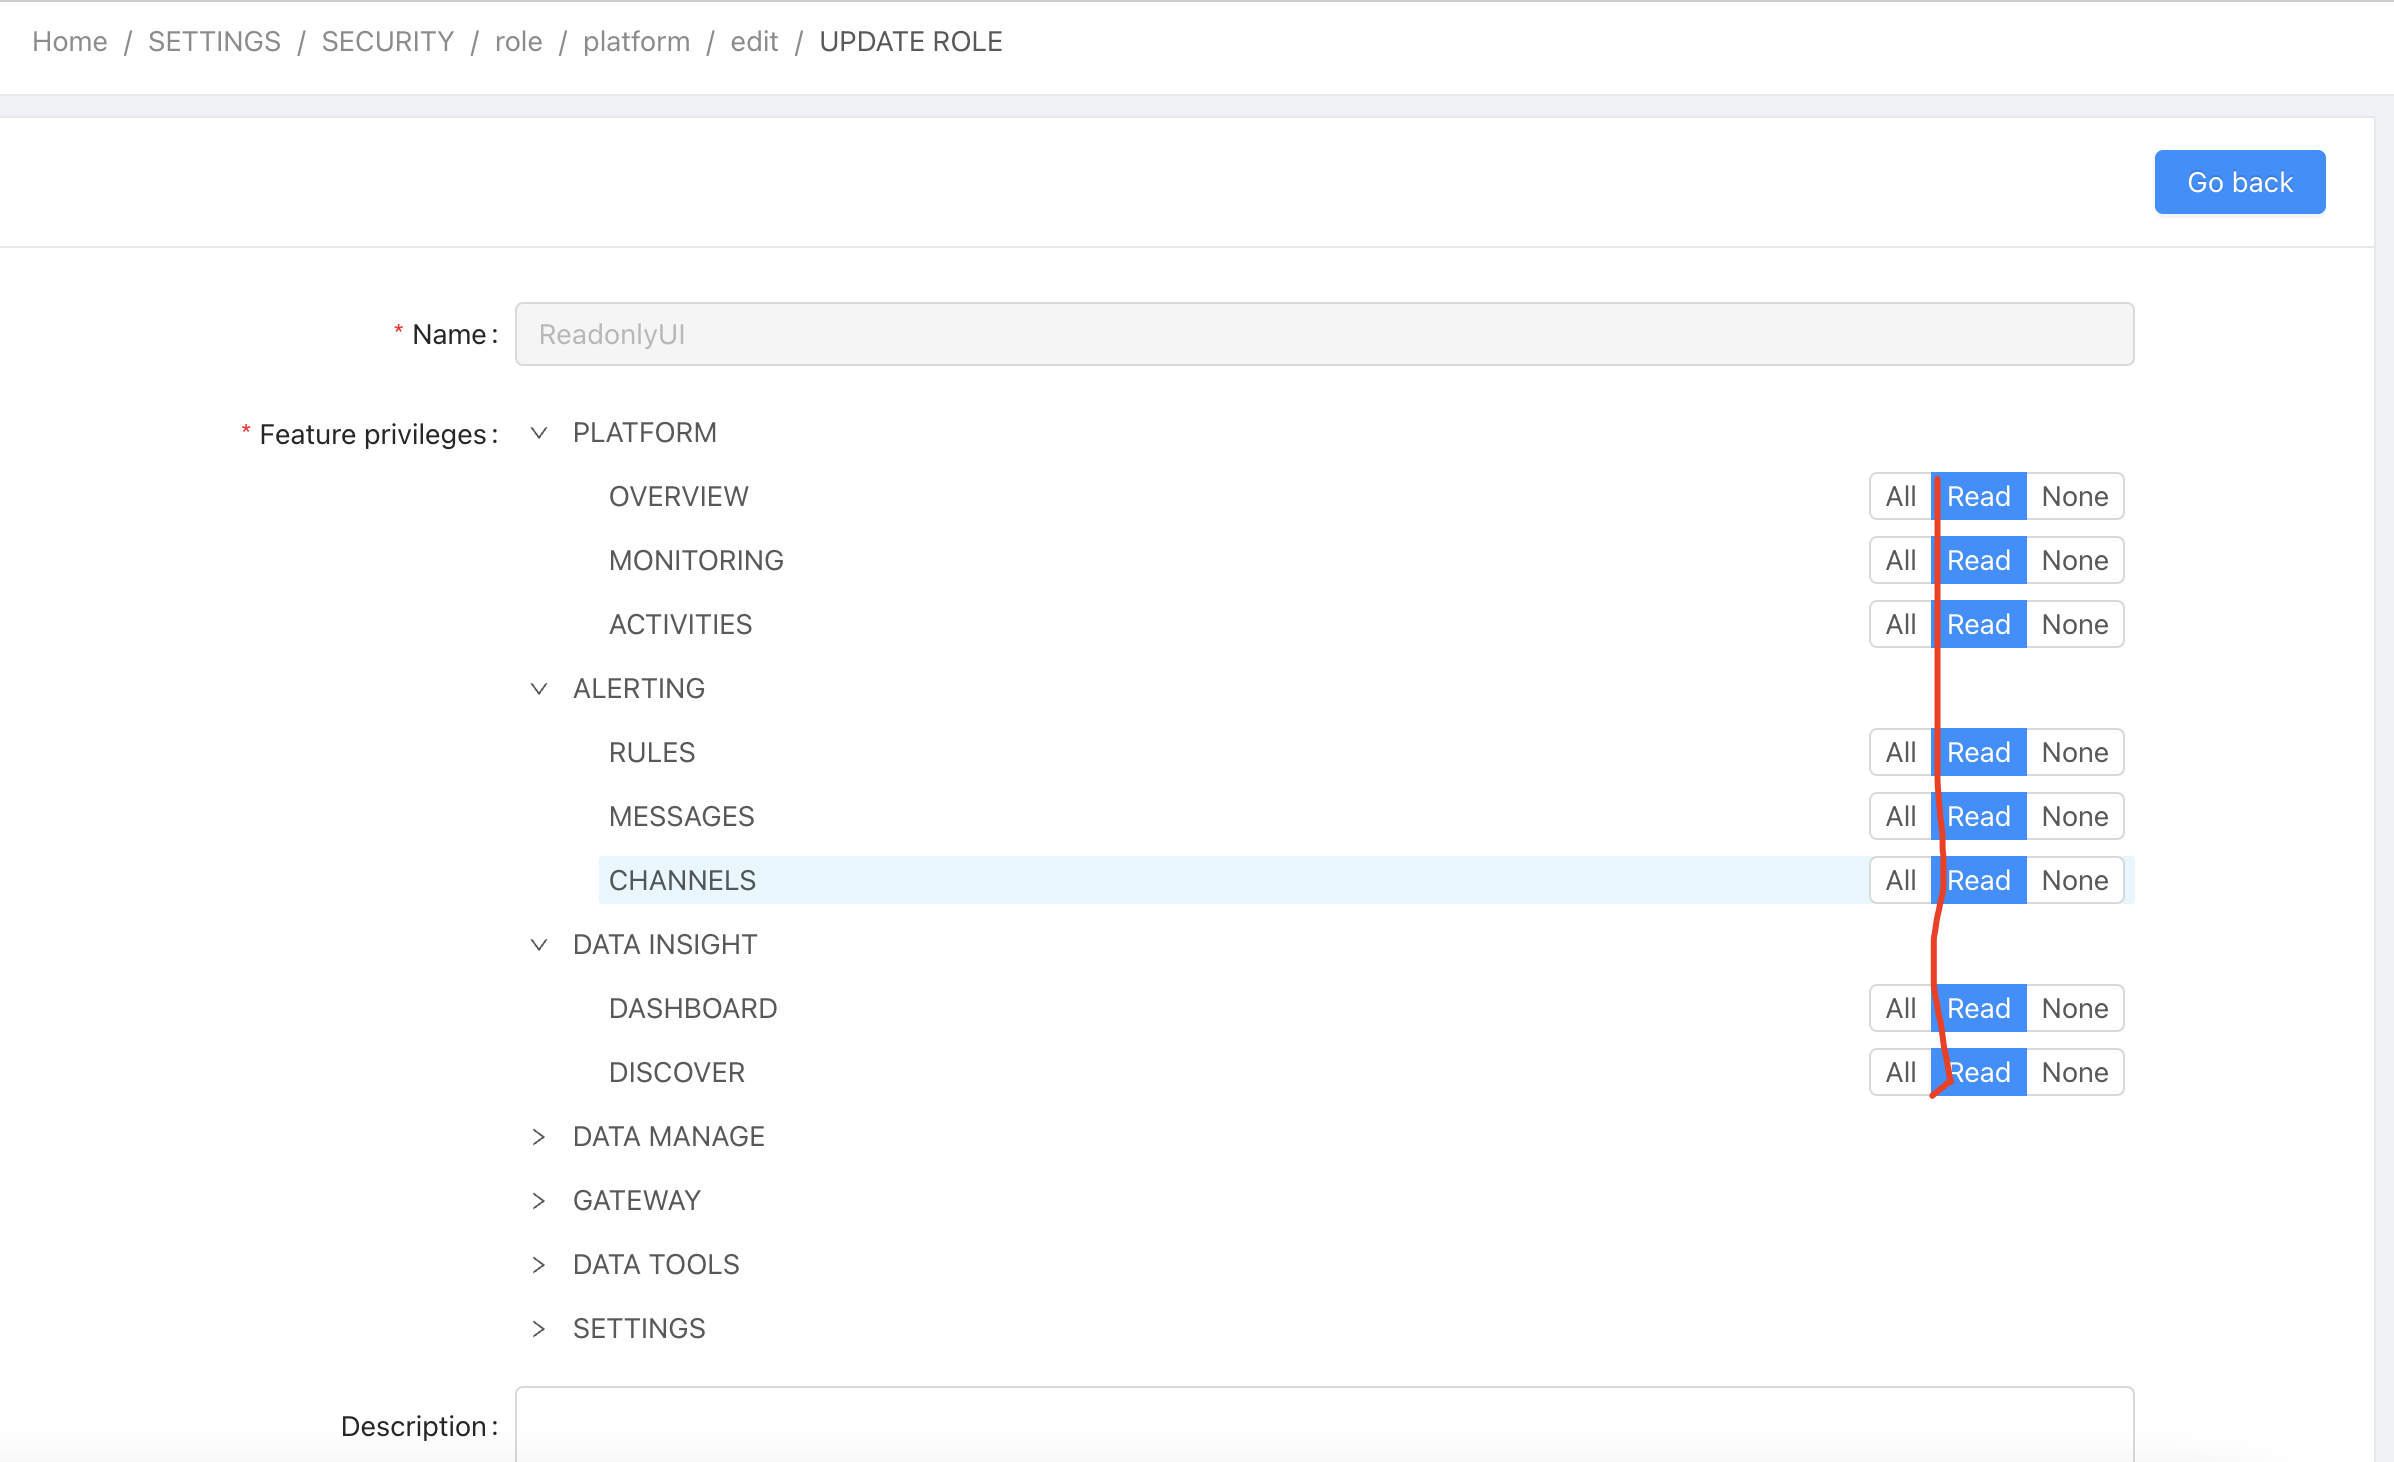Set MONITORING privilege to None
The image size is (2394, 1462).
(x=2074, y=560)
